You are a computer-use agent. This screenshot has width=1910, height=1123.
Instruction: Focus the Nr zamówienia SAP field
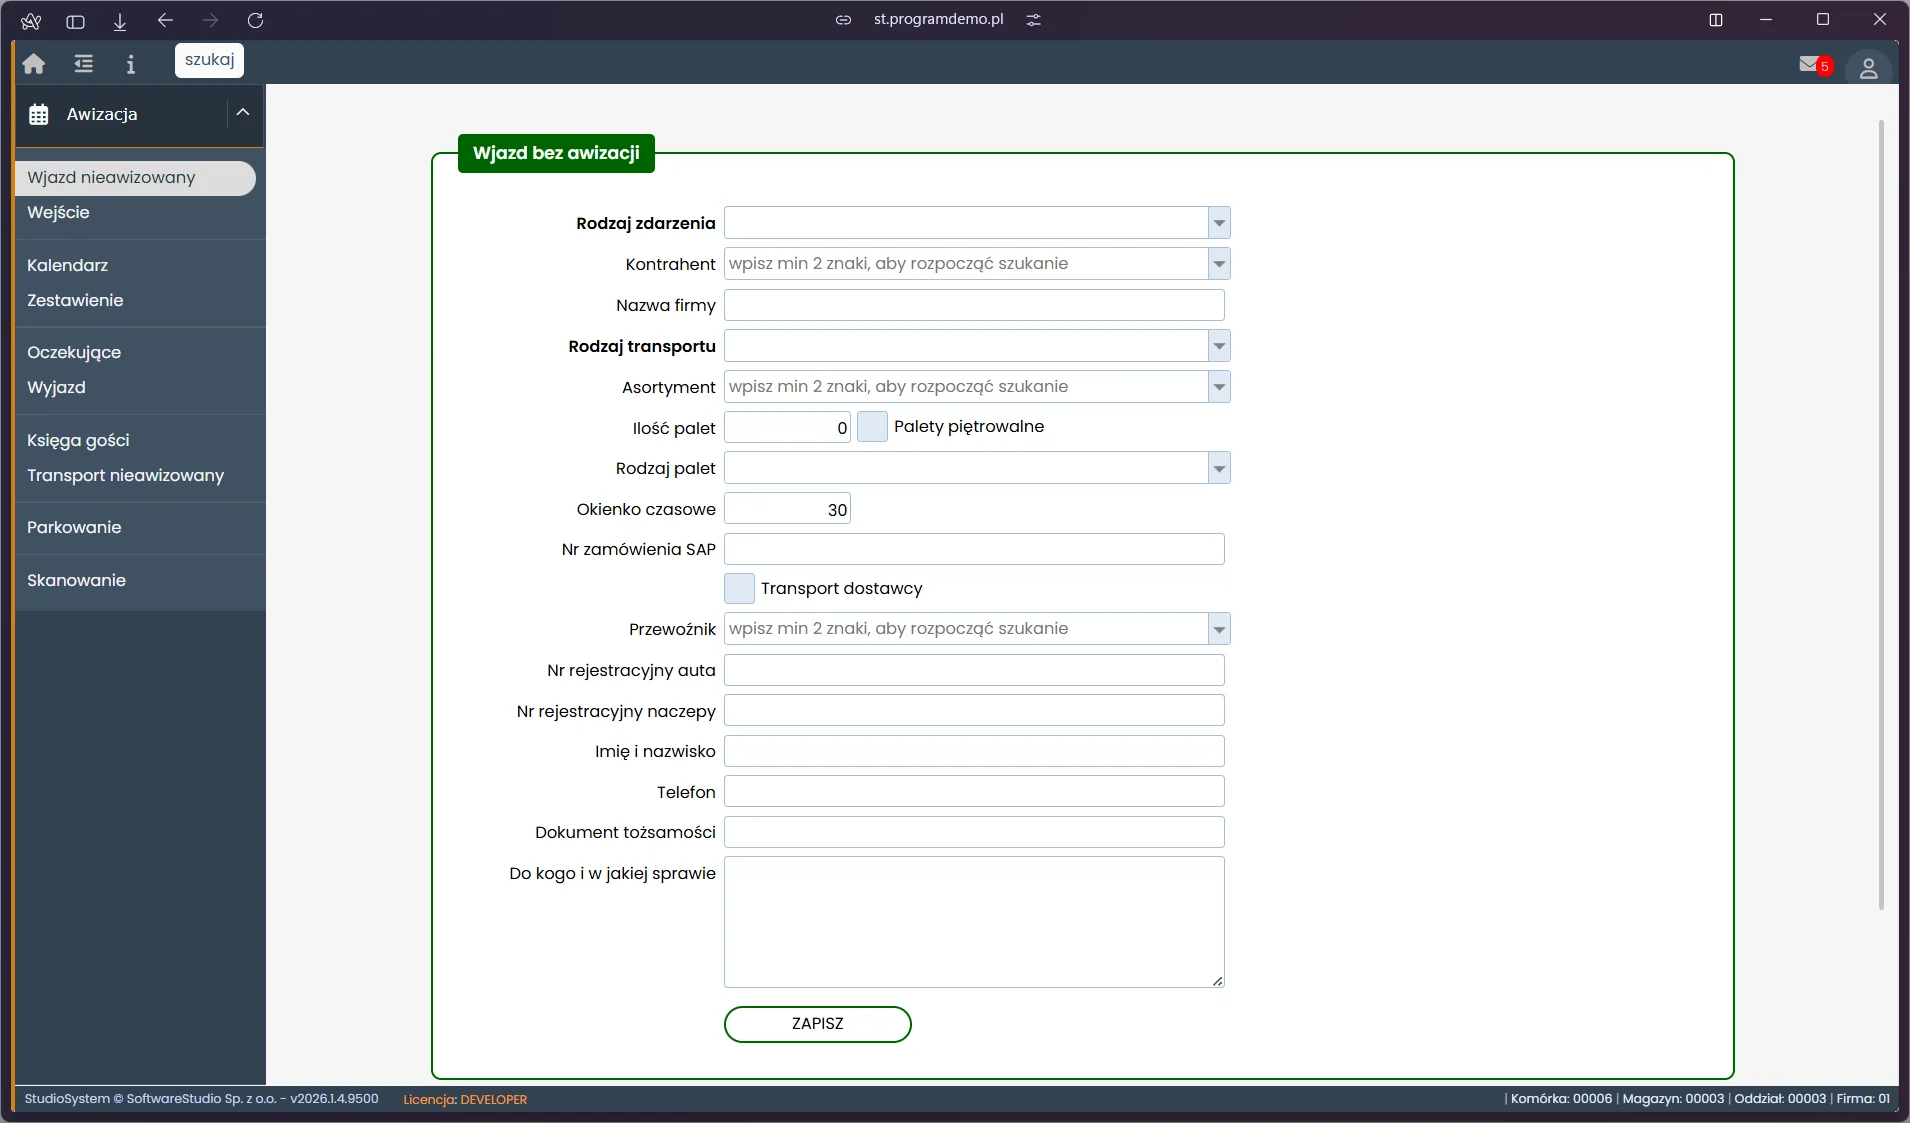[974, 549]
